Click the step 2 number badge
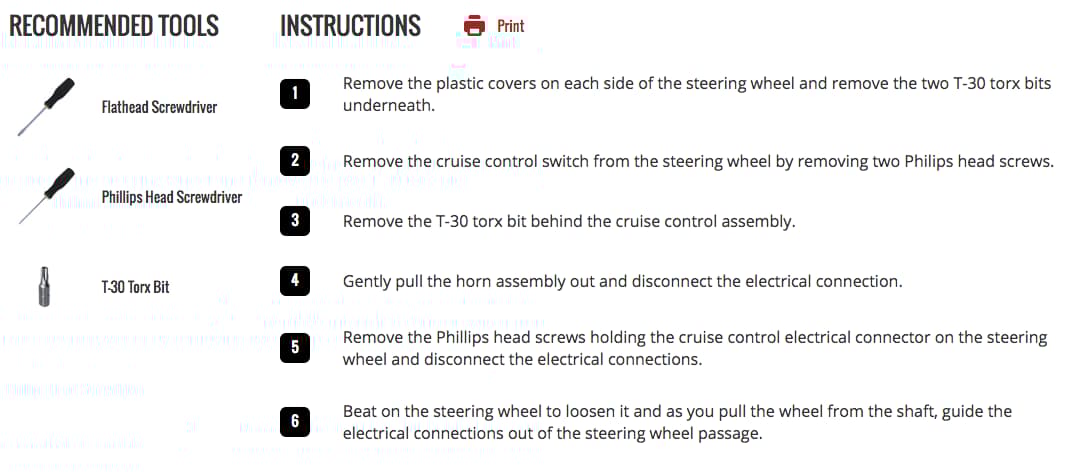 pyautogui.click(x=294, y=161)
